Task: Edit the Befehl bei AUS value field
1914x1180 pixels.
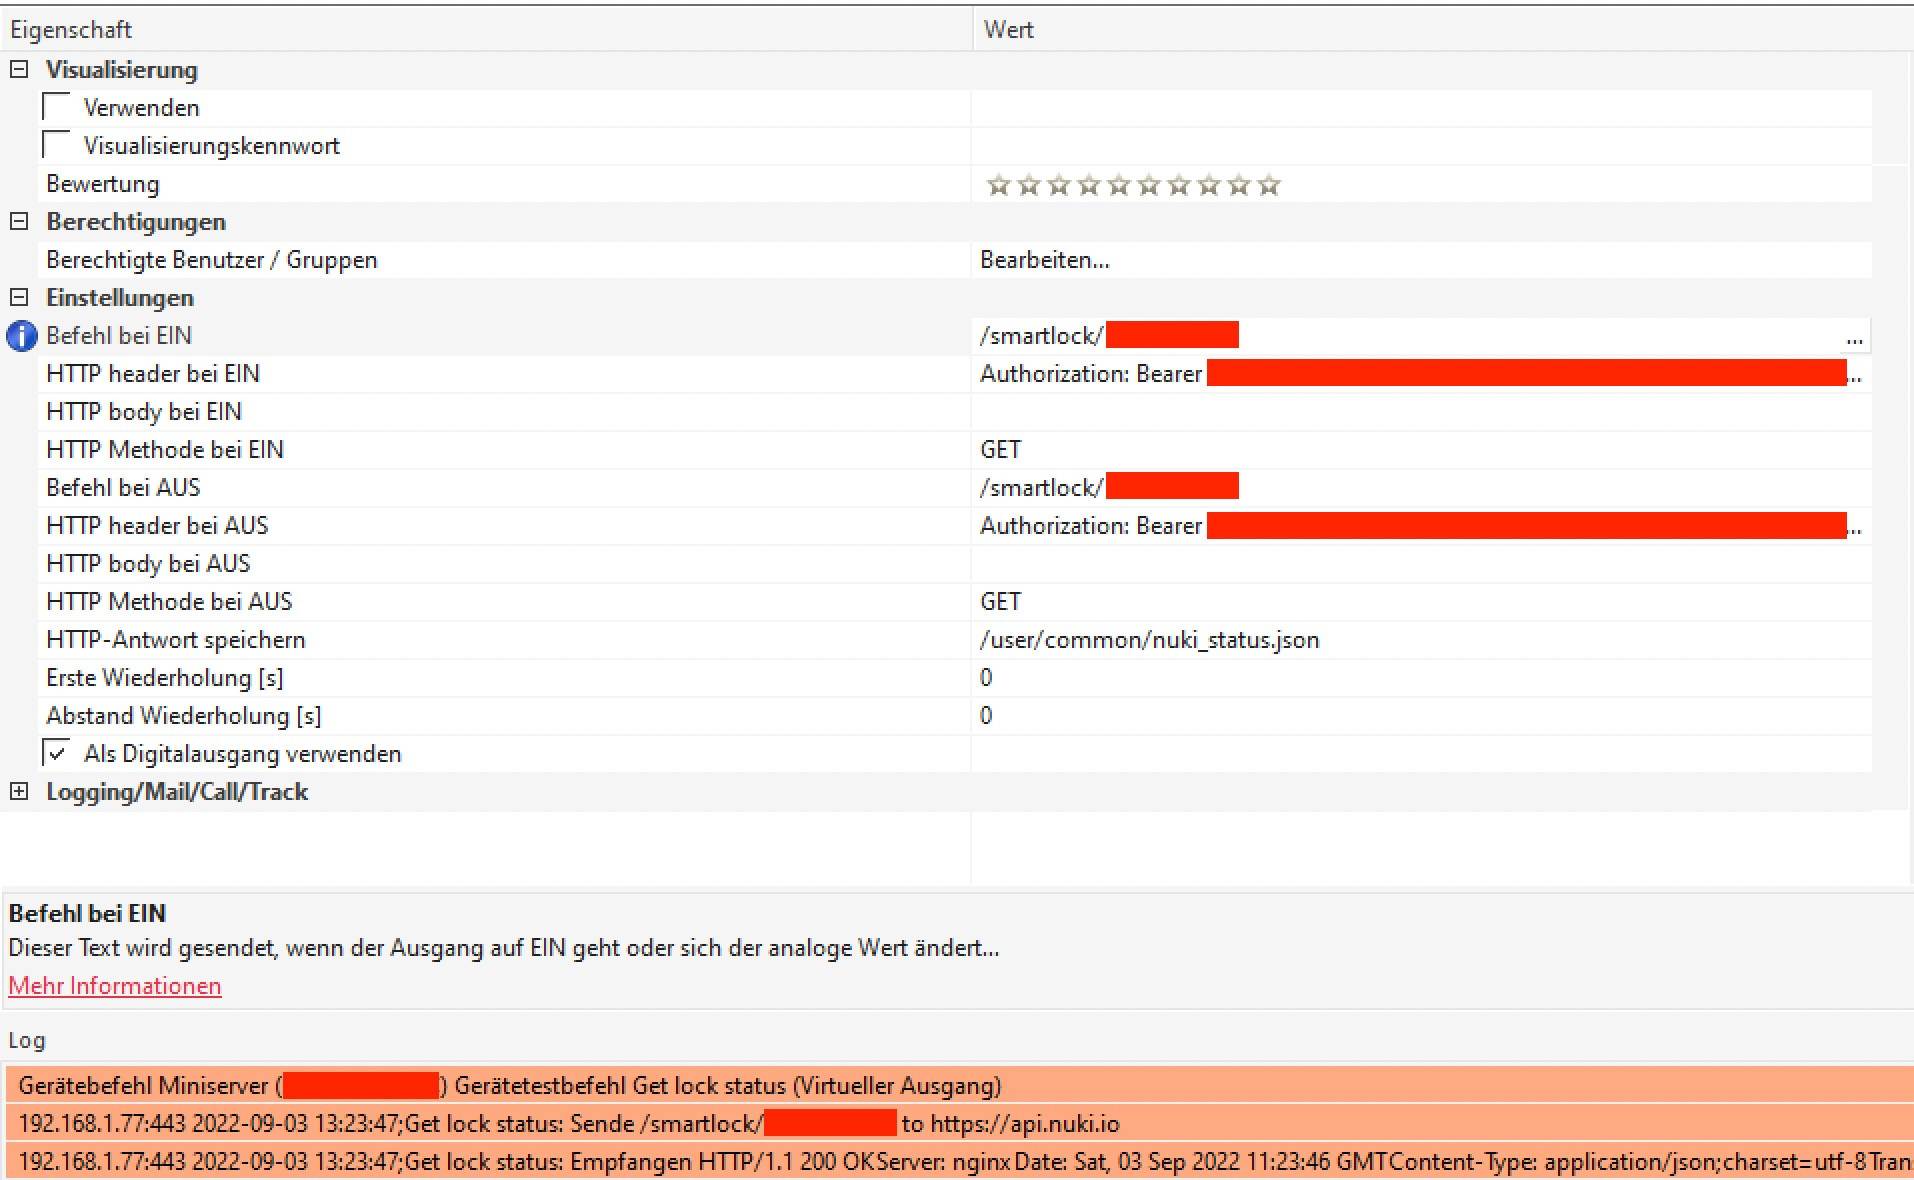Action: coord(1421,488)
